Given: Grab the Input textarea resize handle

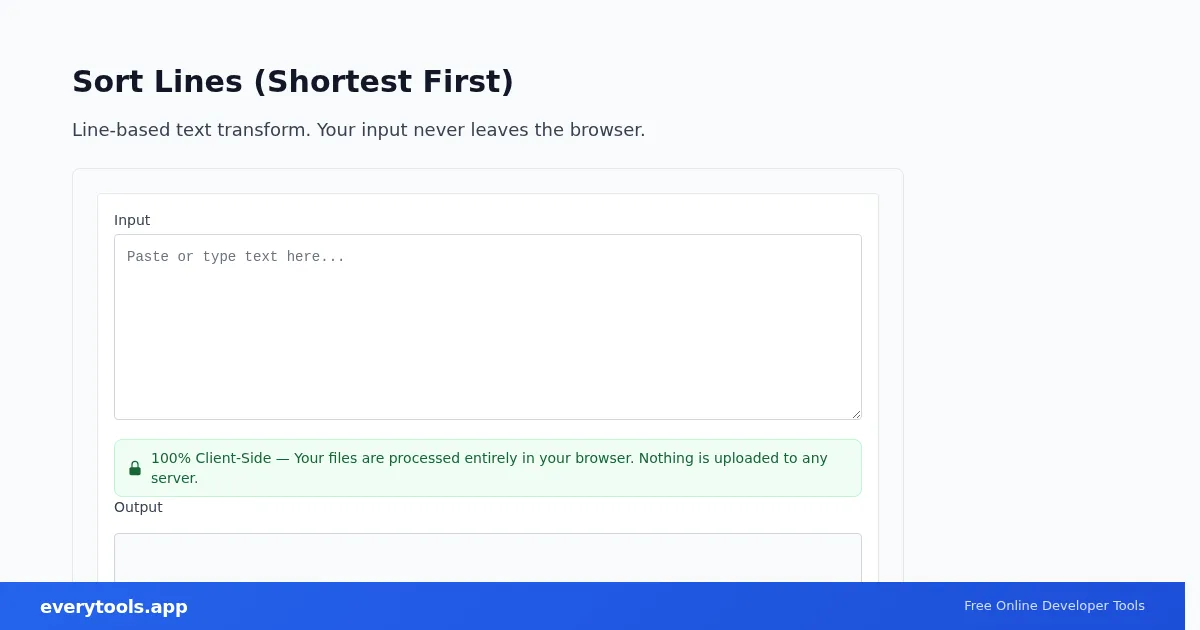Looking at the screenshot, I should 855,413.
